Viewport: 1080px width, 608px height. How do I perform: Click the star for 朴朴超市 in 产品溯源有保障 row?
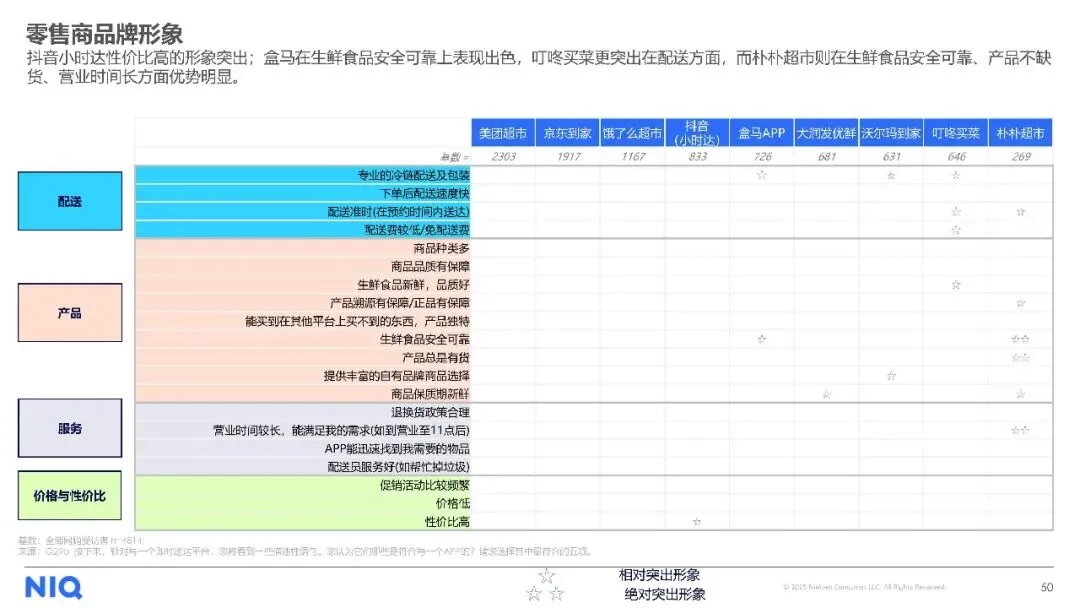pyautogui.click(x=1020, y=303)
